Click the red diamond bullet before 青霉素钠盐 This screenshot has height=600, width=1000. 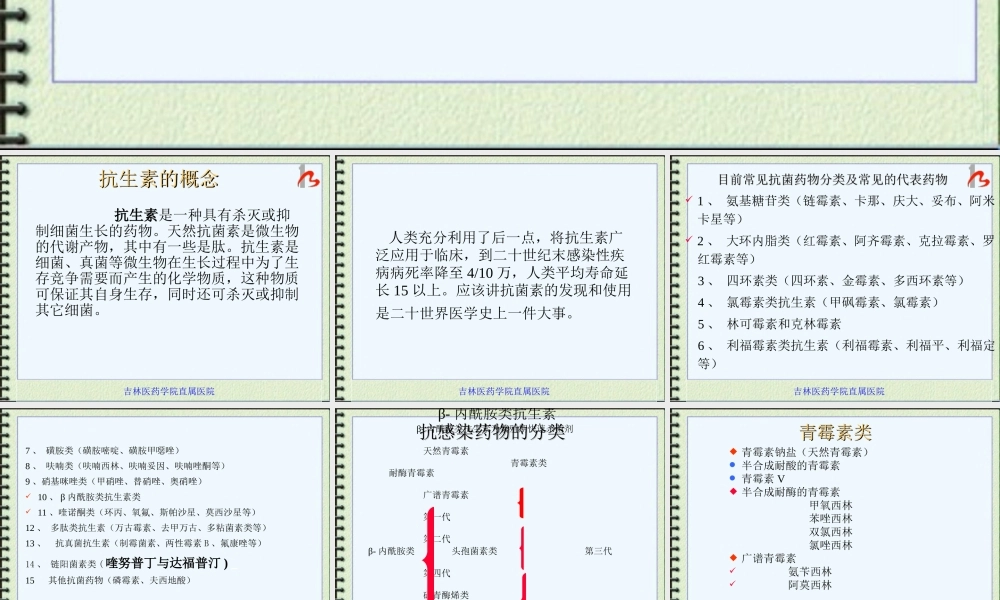pyautogui.click(x=732, y=451)
